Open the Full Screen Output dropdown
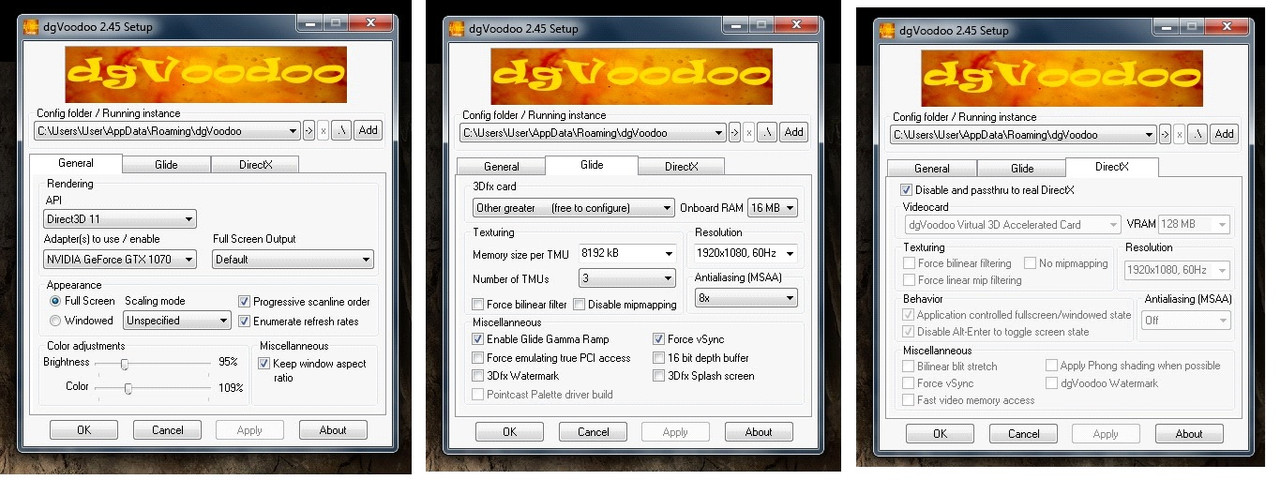This screenshot has width=1280, height=493. [x=293, y=259]
